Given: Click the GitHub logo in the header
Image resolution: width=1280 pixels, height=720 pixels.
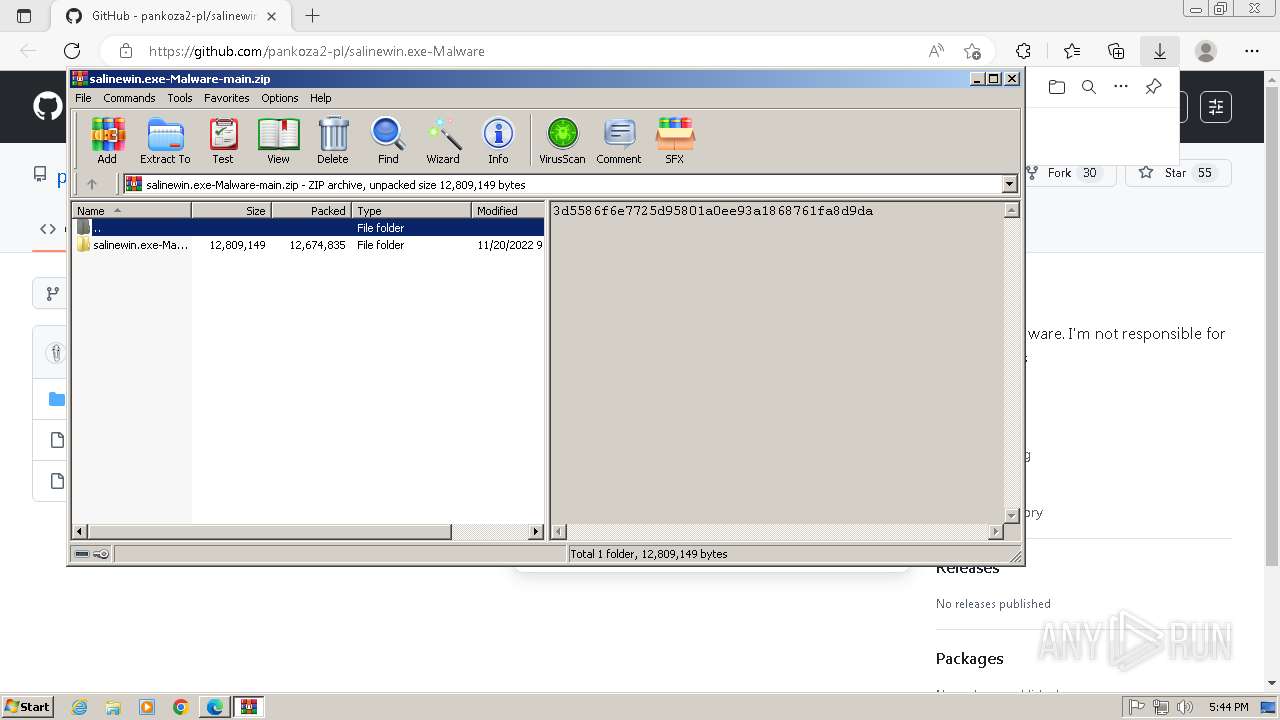Looking at the screenshot, I should [47, 106].
